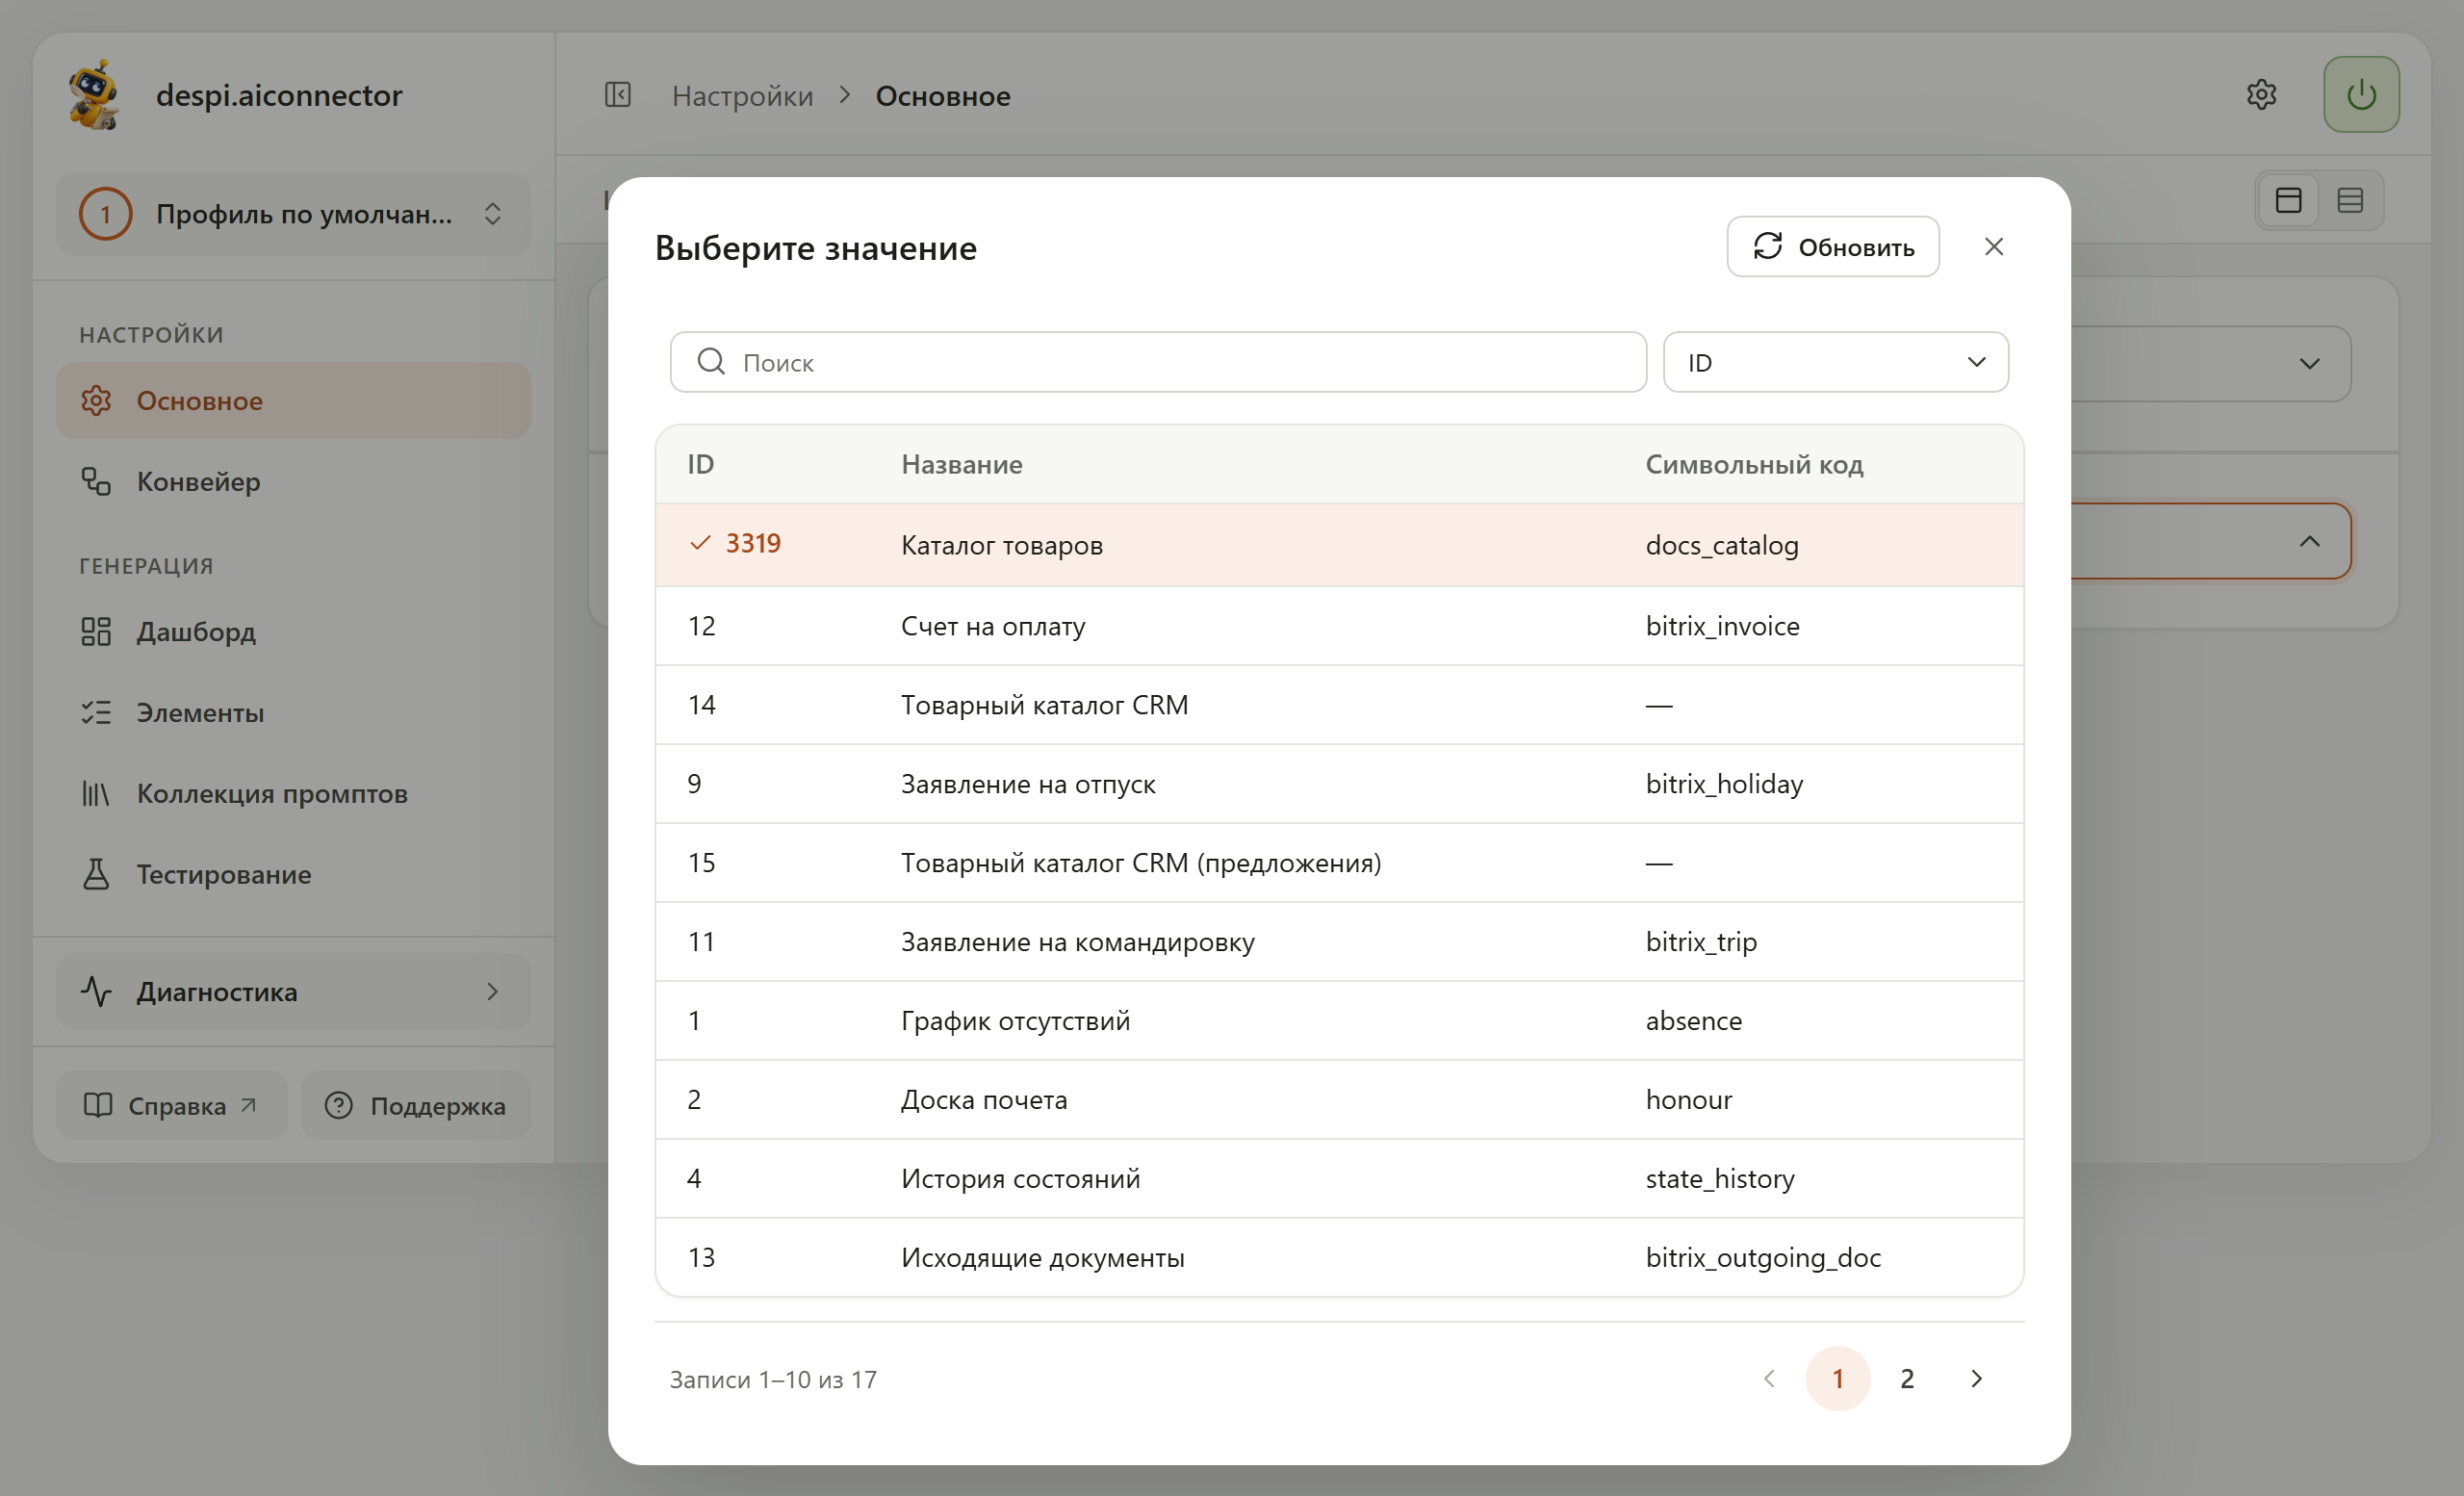Open the Справка help link

tap(171, 1106)
